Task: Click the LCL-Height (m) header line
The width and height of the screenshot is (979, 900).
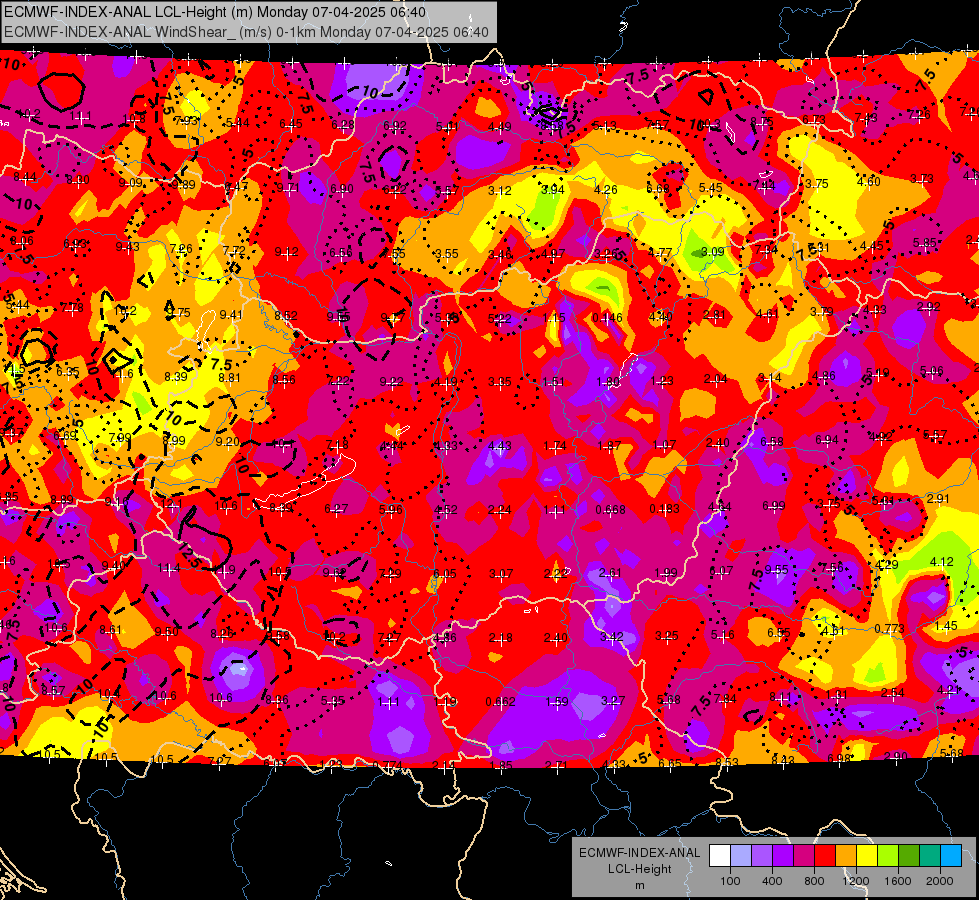Action: [215, 12]
